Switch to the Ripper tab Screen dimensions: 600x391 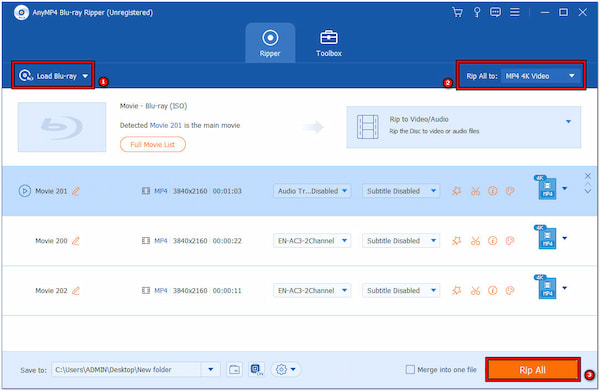(270, 43)
